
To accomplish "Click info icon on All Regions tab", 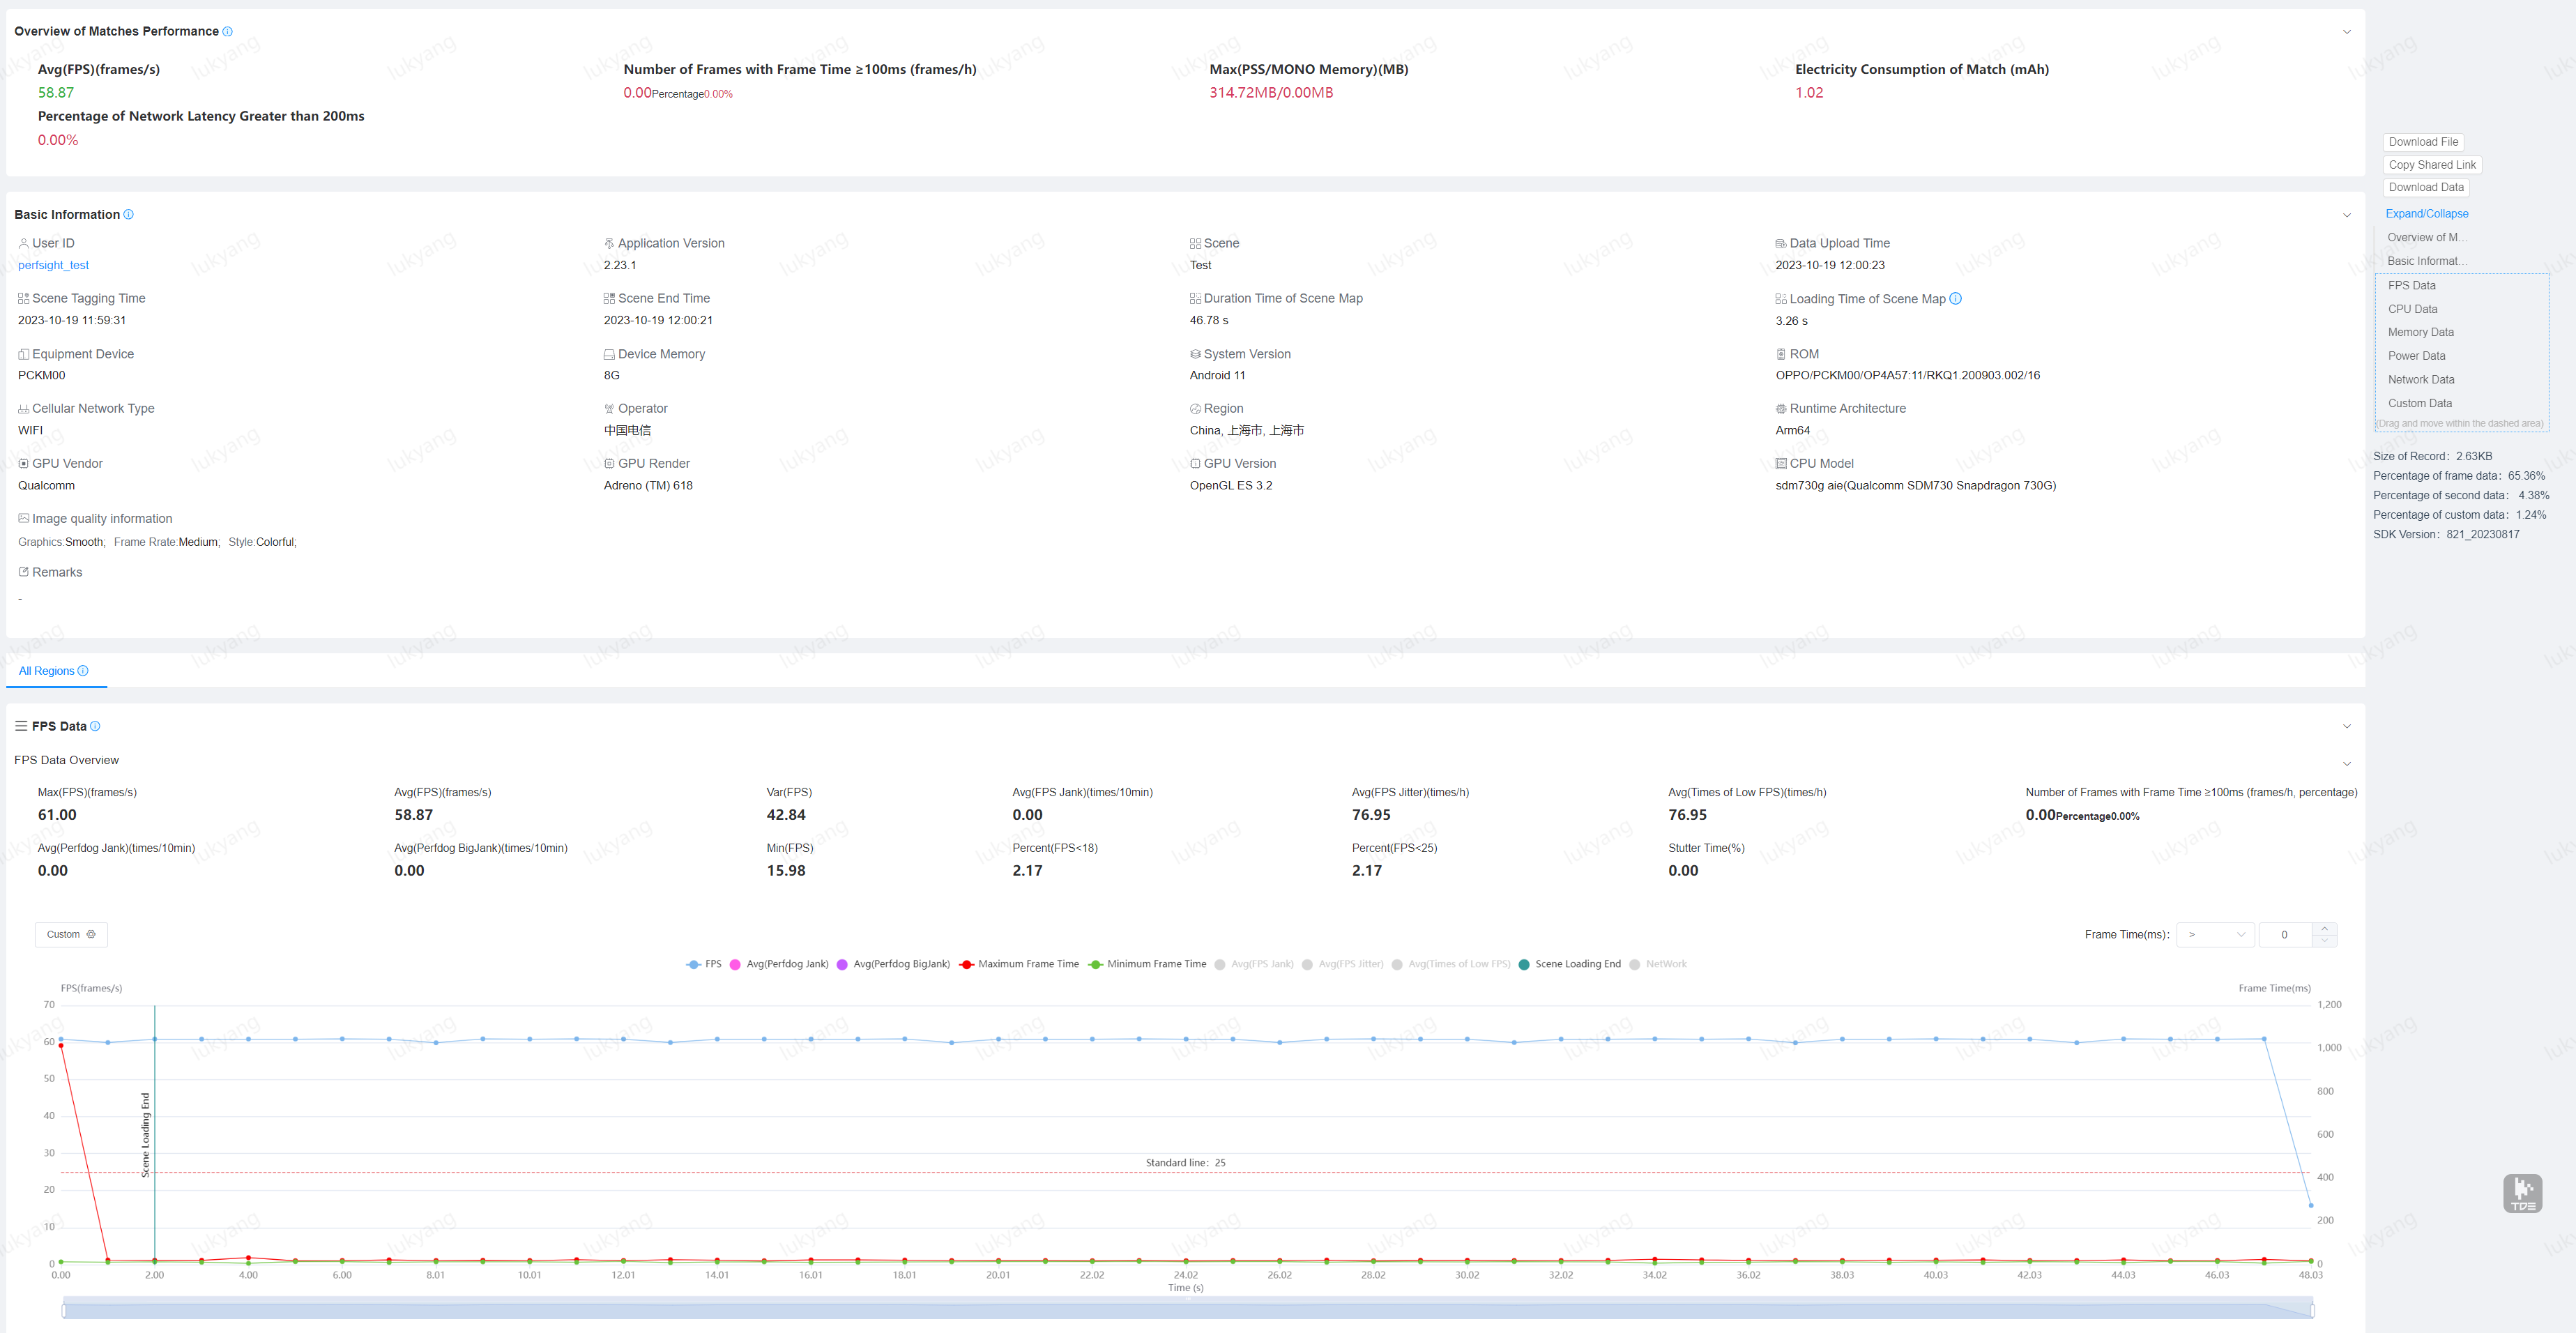I will (83, 672).
